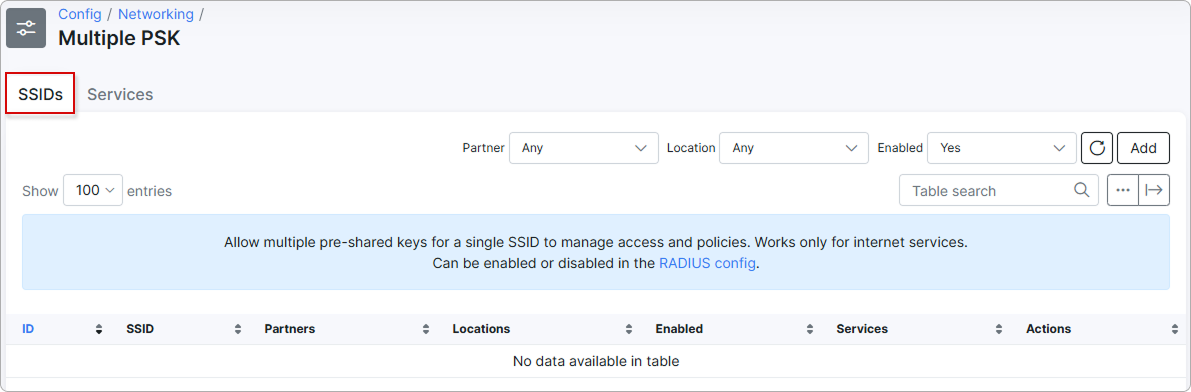The width and height of the screenshot is (1191, 392).
Task: Sort by the Locations column arrows
Action: coord(629,330)
